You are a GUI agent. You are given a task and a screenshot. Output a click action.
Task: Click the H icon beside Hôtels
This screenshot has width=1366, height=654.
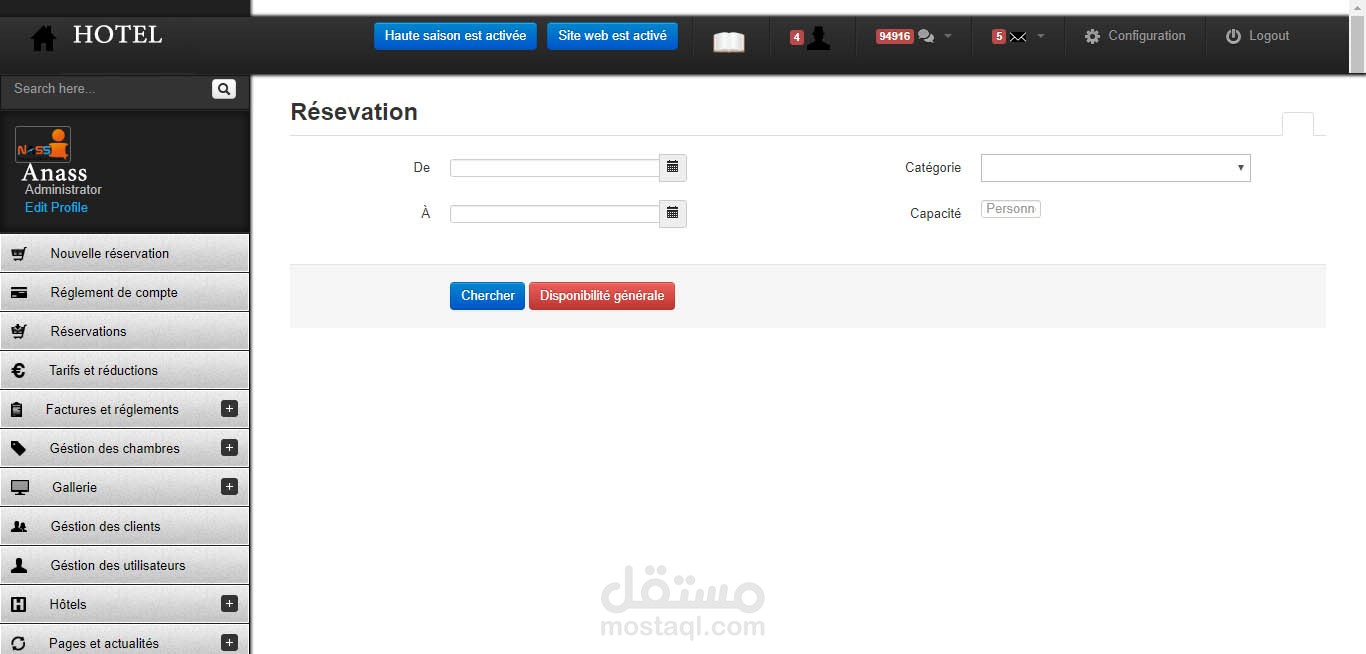18,604
